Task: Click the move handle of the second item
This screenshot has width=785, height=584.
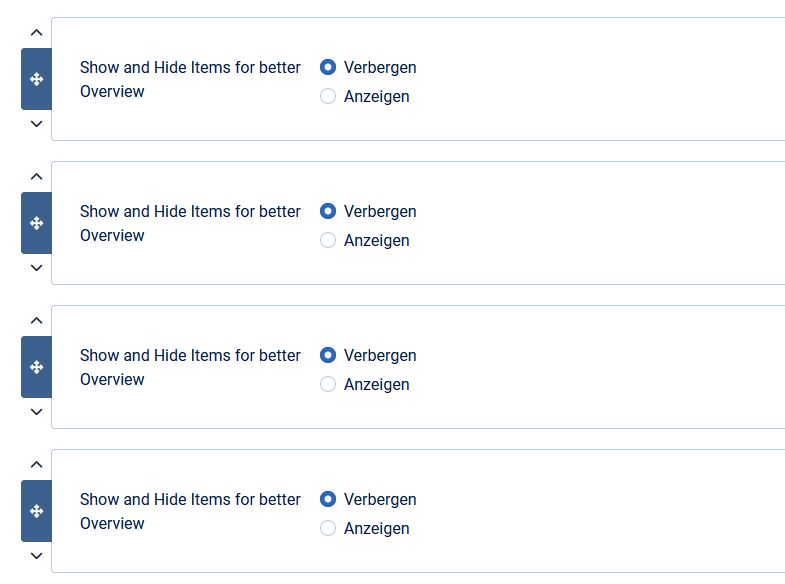Action: click(x=36, y=223)
